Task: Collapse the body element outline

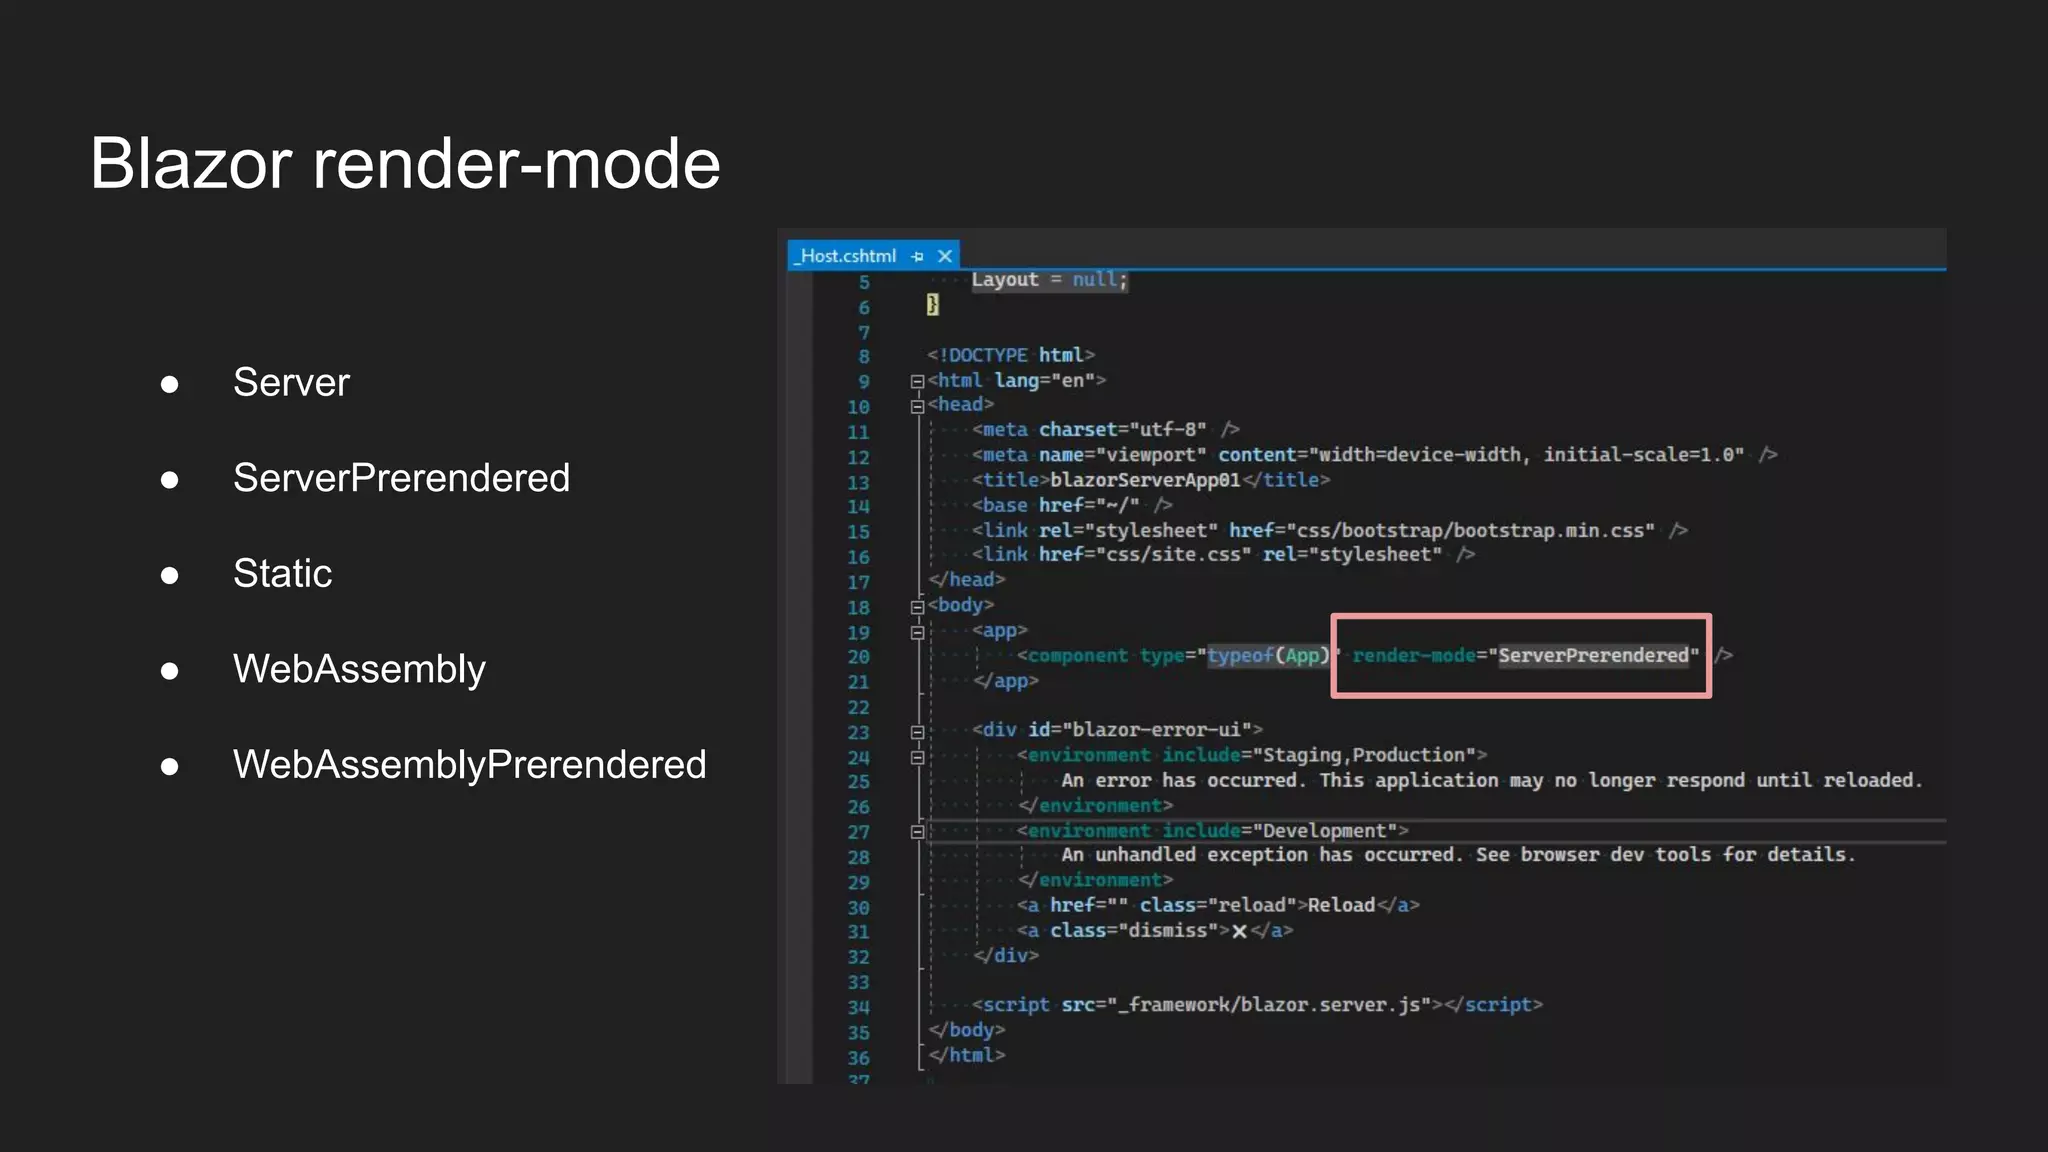Action: pos(917,607)
